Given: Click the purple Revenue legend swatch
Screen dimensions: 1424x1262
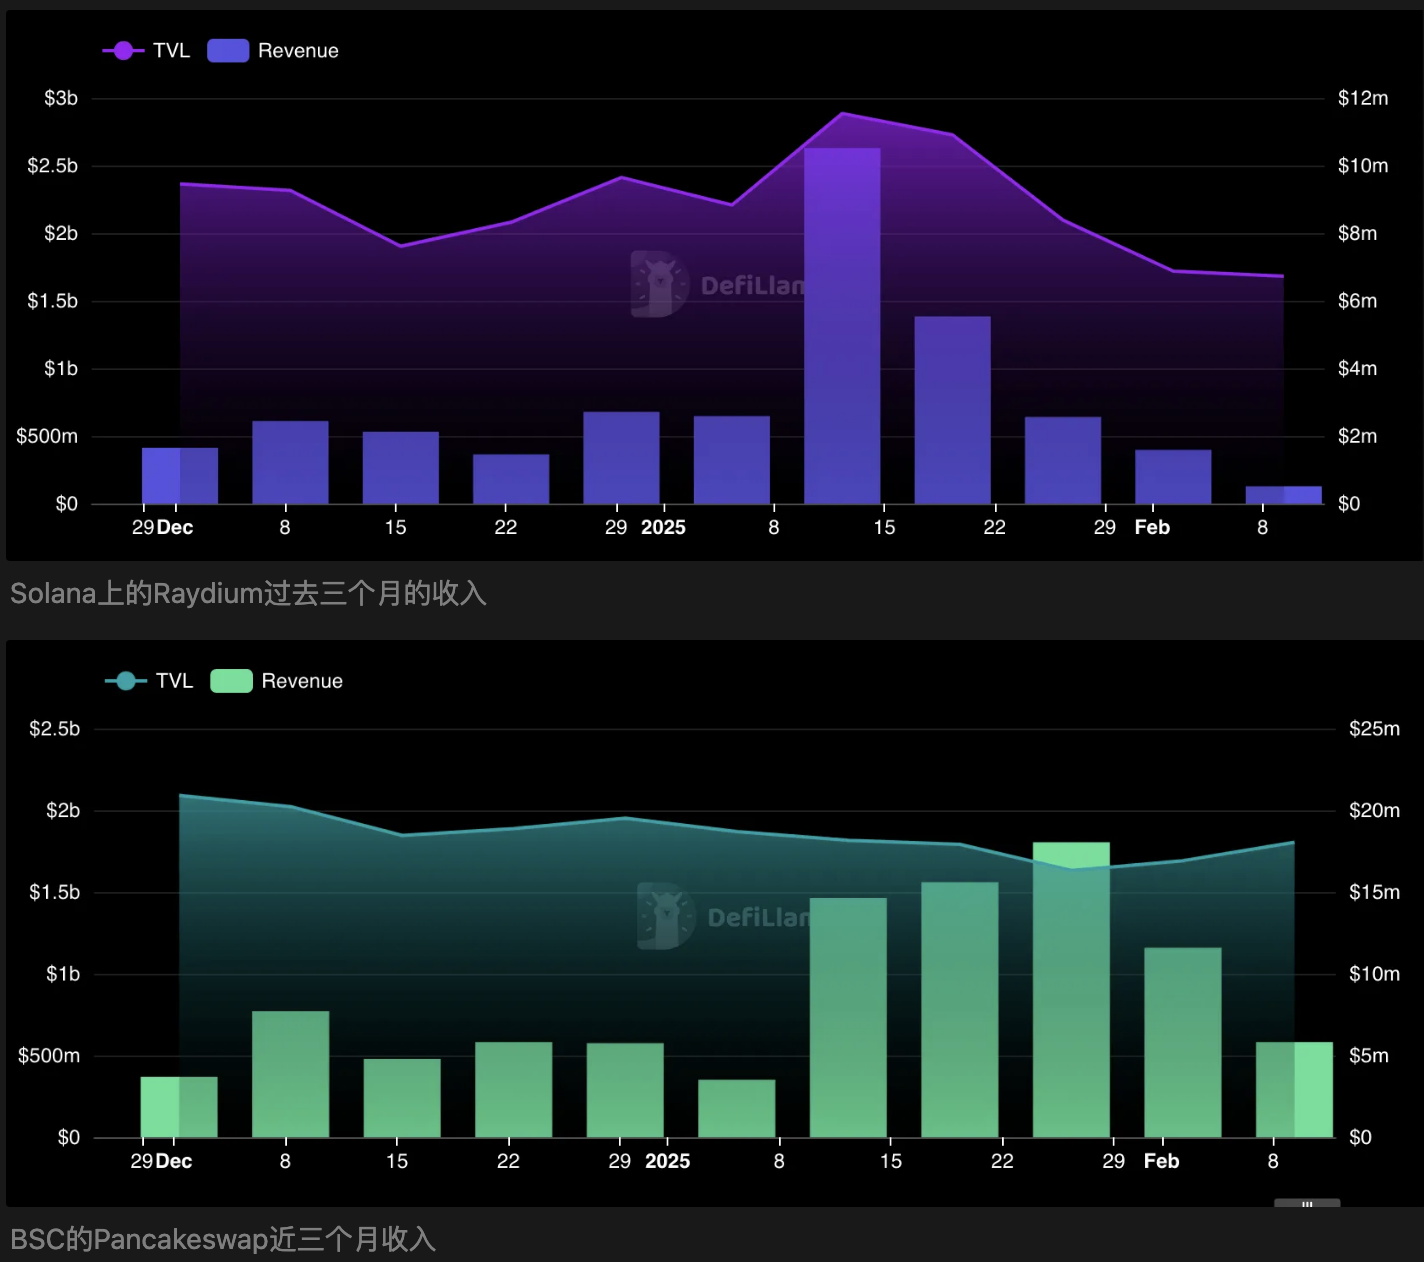Looking at the screenshot, I should pyautogui.click(x=228, y=51).
